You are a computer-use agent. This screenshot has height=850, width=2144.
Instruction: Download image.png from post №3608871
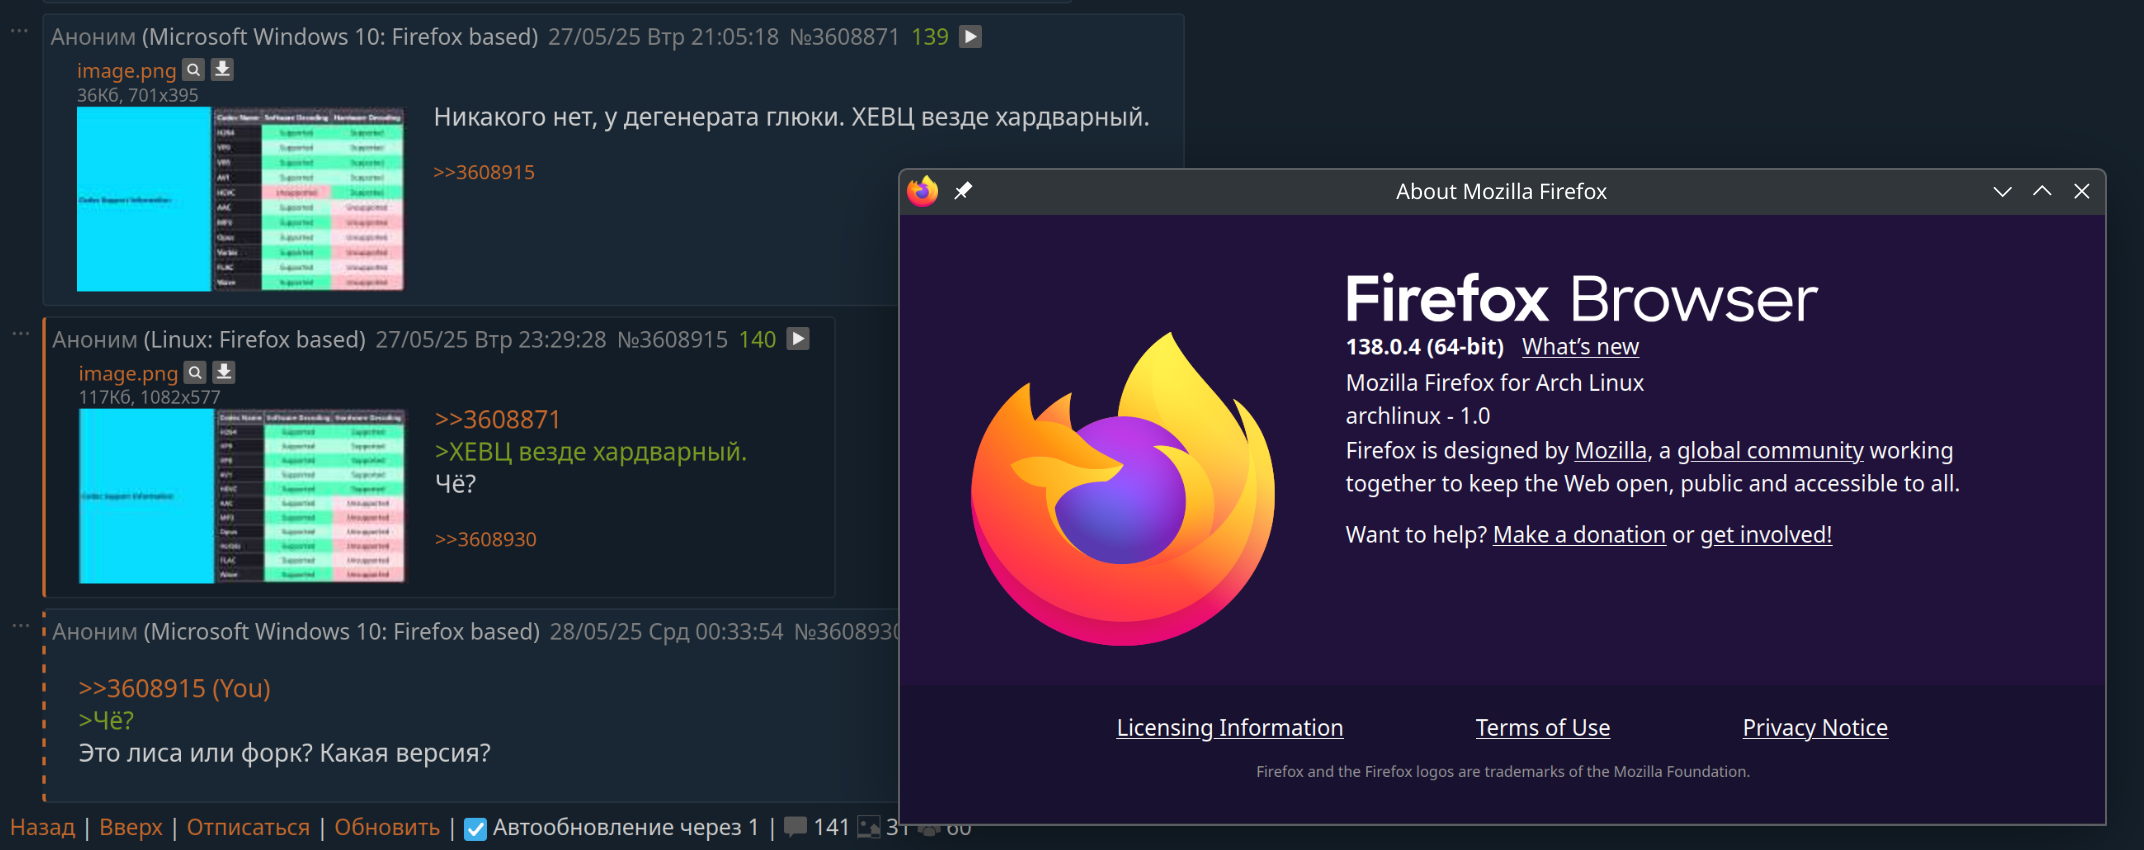click(223, 69)
